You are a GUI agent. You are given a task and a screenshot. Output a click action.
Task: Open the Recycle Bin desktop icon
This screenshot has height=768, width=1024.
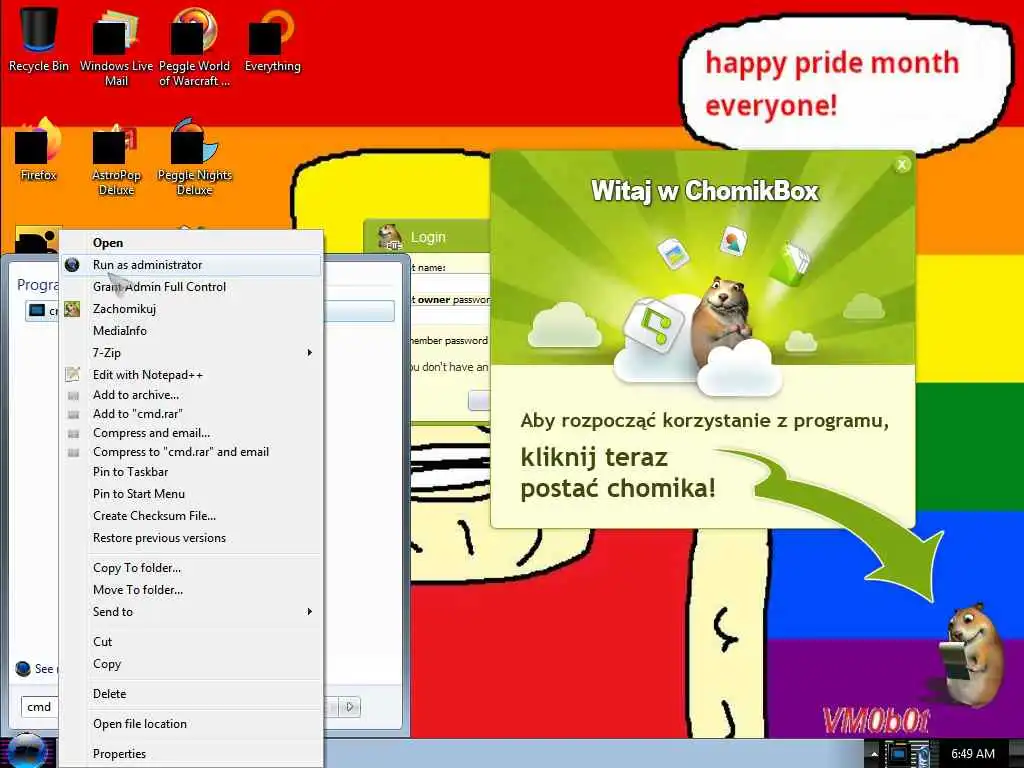coord(39,39)
